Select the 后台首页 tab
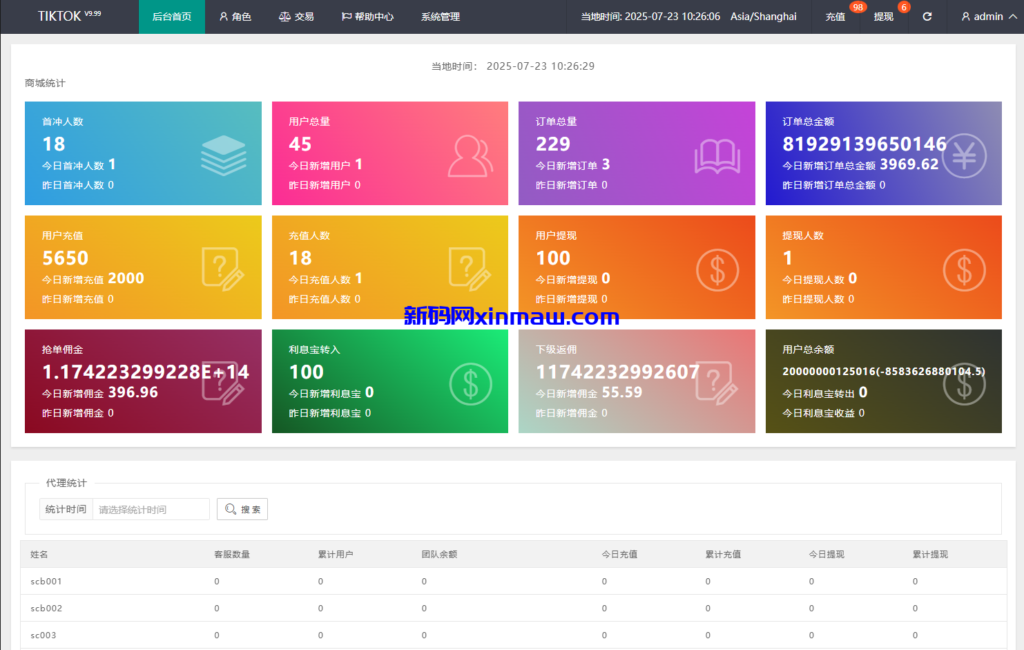The width and height of the screenshot is (1024, 650). [171, 17]
